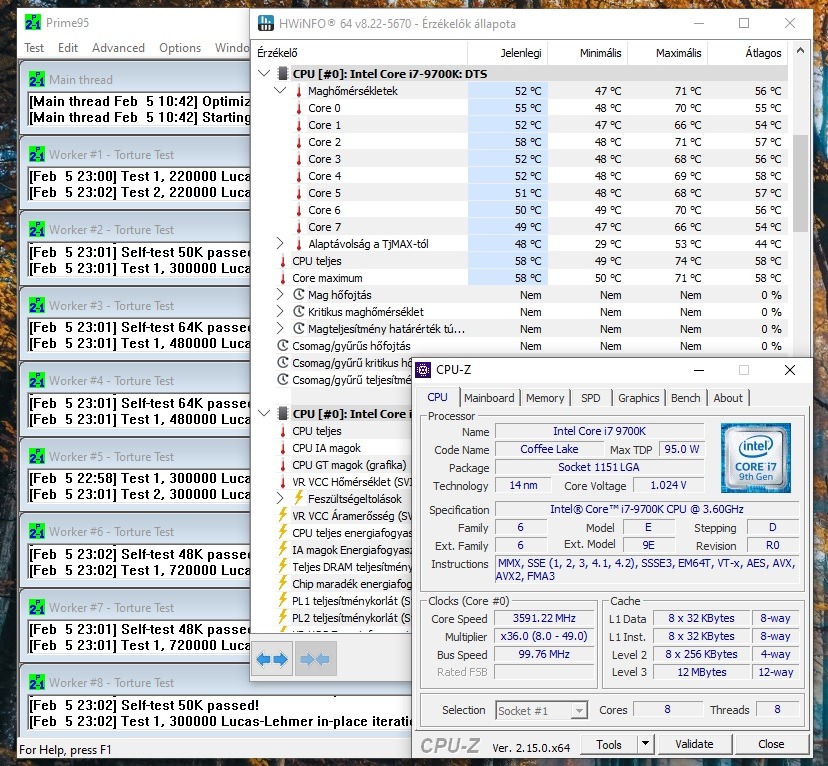Screen dimensions: 828x766
Task: Select the Teljes DRAM teljesítmény row
Action: point(343,567)
